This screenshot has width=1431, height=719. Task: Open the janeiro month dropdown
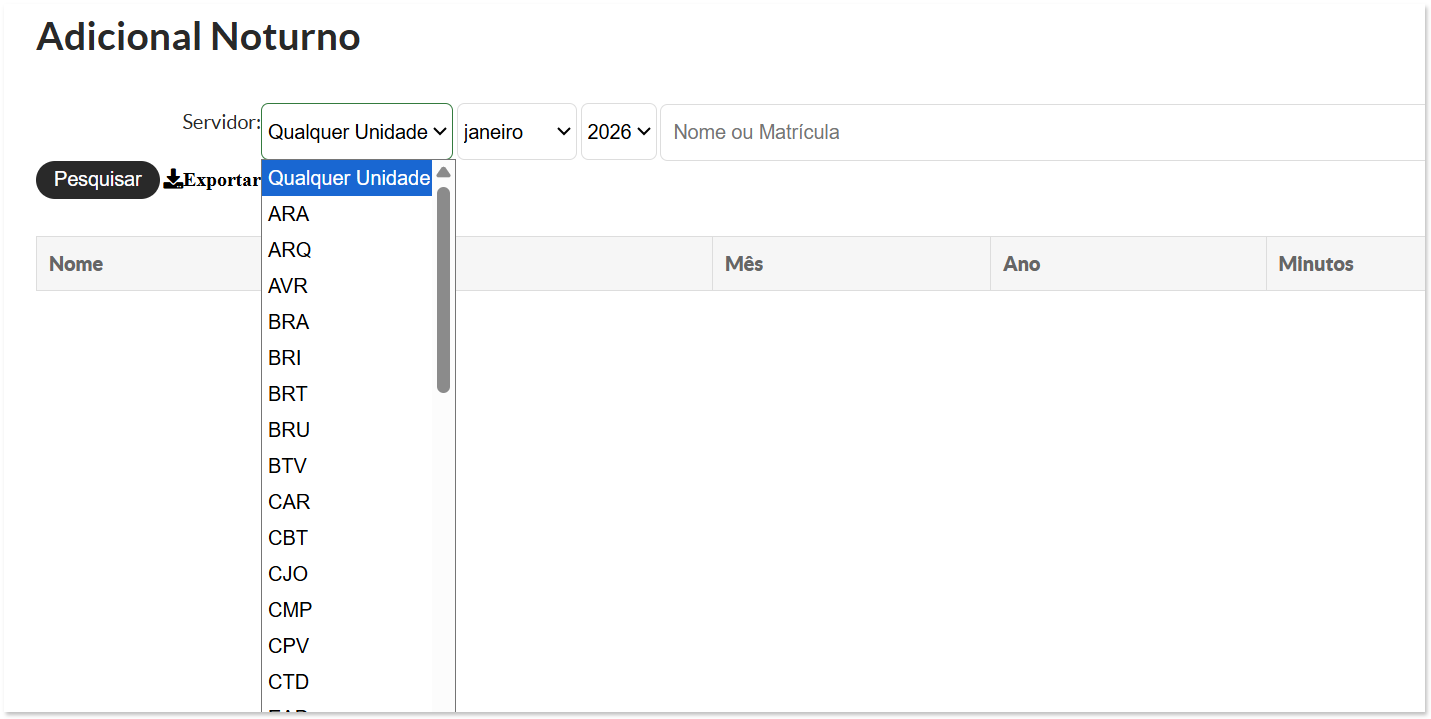516,132
